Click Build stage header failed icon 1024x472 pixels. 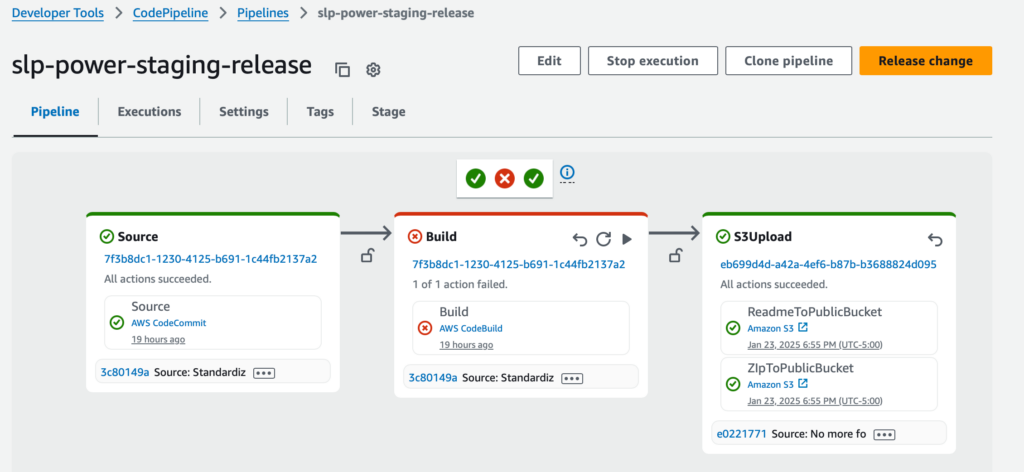pos(415,236)
